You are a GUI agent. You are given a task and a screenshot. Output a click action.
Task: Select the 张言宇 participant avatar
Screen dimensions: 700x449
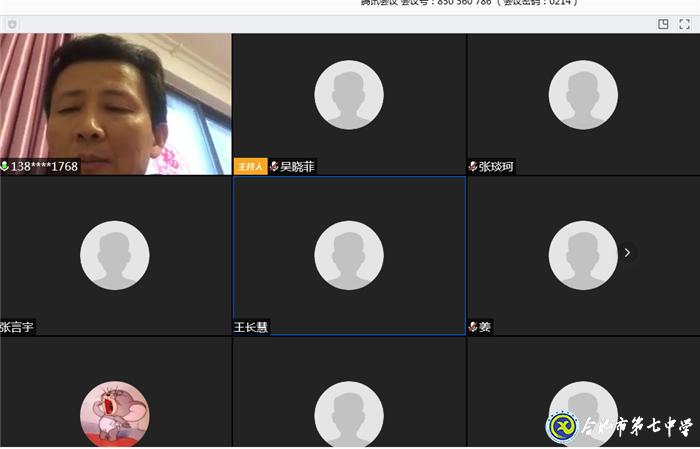tap(115, 255)
